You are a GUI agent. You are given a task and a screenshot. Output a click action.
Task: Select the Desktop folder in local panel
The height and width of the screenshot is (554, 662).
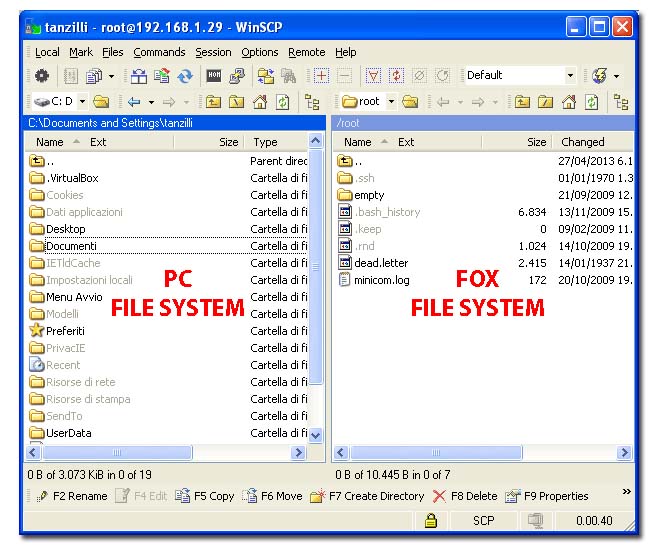[x=65, y=229]
